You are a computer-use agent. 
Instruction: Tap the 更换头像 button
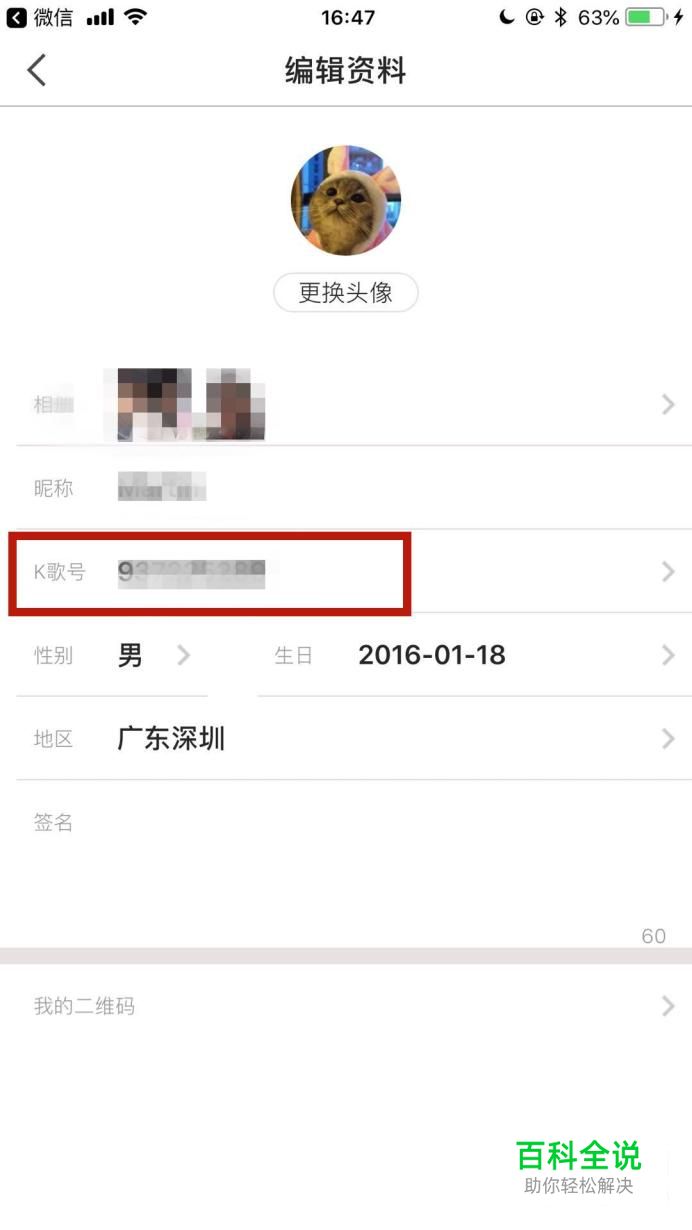tap(345, 293)
